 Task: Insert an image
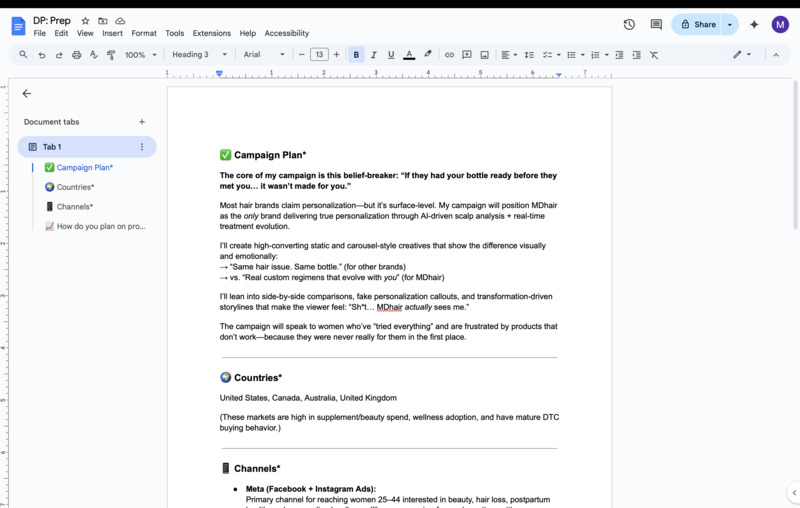tap(484, 55)
